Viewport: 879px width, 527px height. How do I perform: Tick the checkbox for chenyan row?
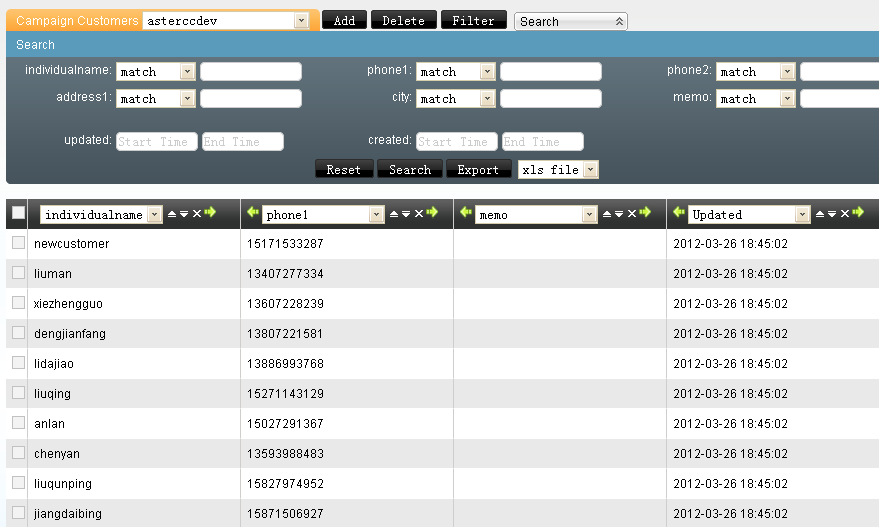click(x=18, y=453)
